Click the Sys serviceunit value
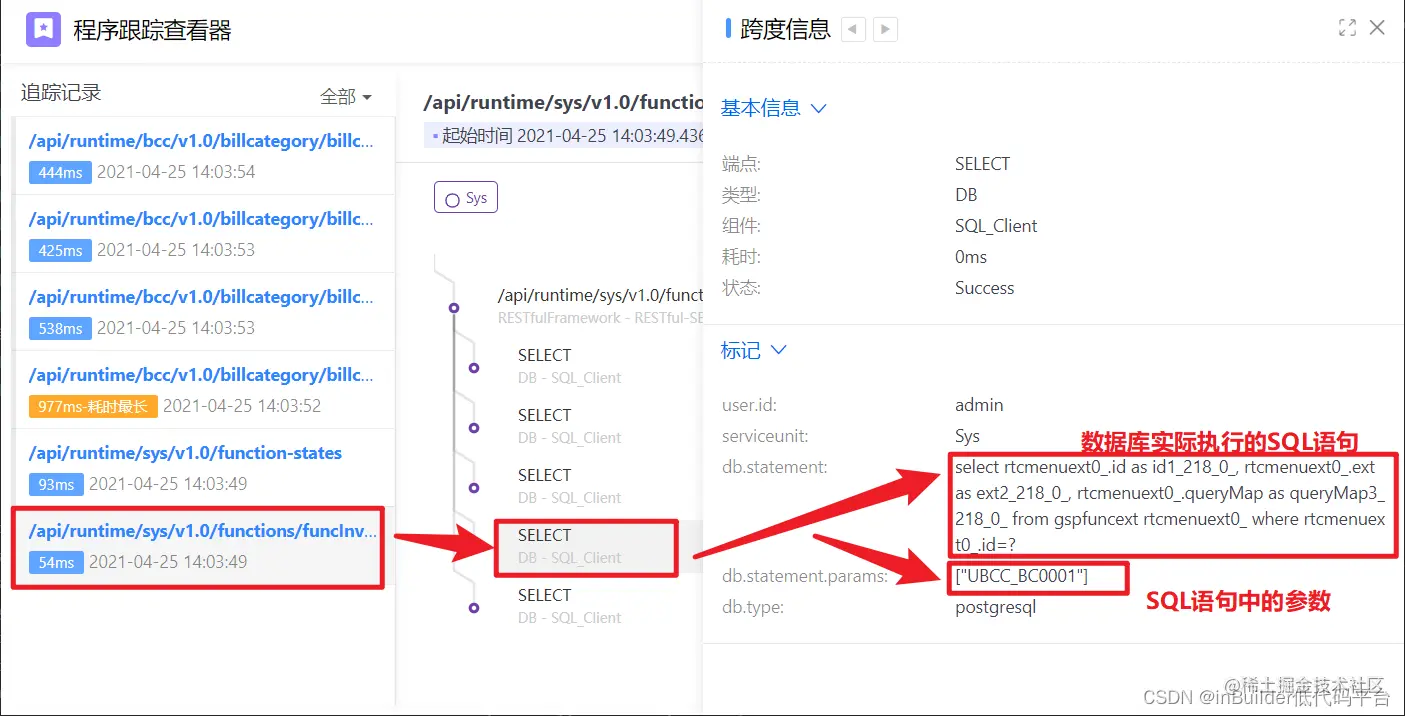Image resolution: width=1405 pixels, height=716 pixels. (x=967, y=436)
